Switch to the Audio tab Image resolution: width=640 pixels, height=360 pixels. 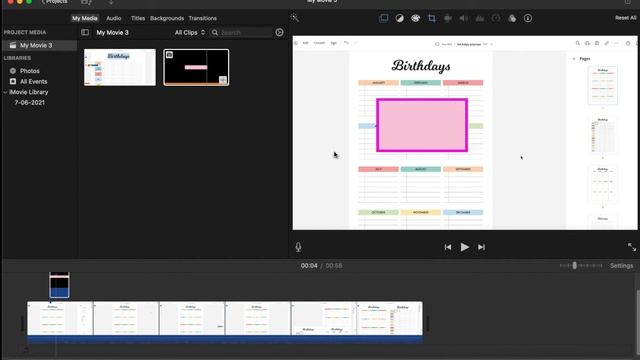[113, 18]
